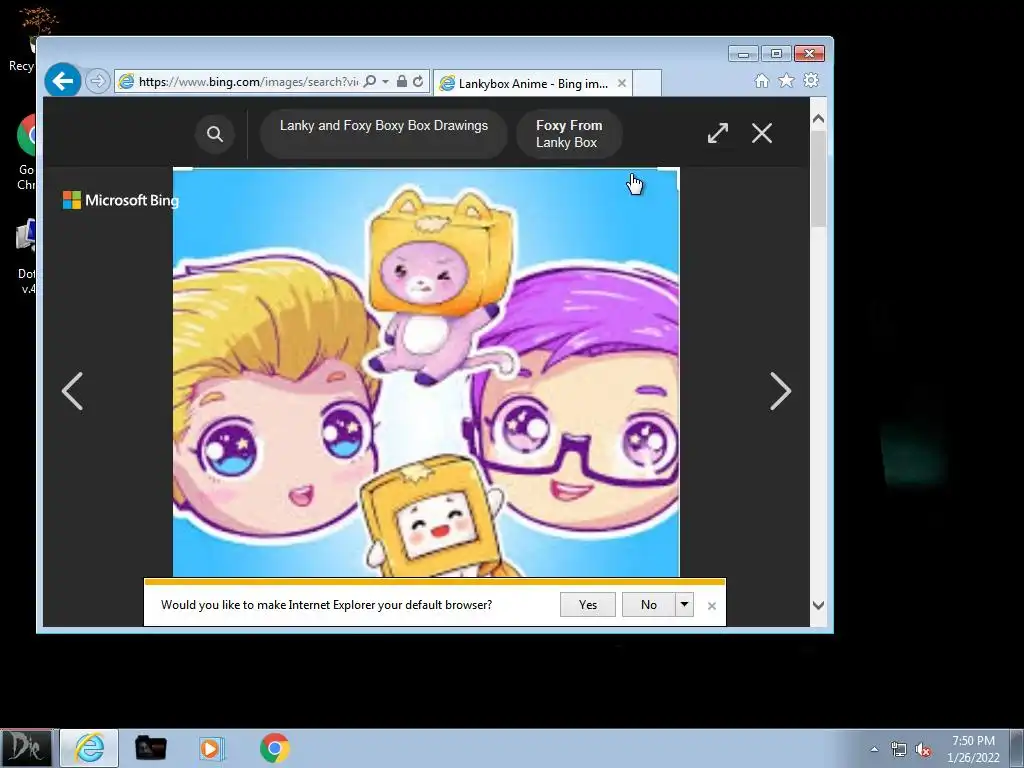The height and width of the screenshot is (768, 1024).
Task: Click the Google Chrome desktop shortcut
Action: pos(27,152)
